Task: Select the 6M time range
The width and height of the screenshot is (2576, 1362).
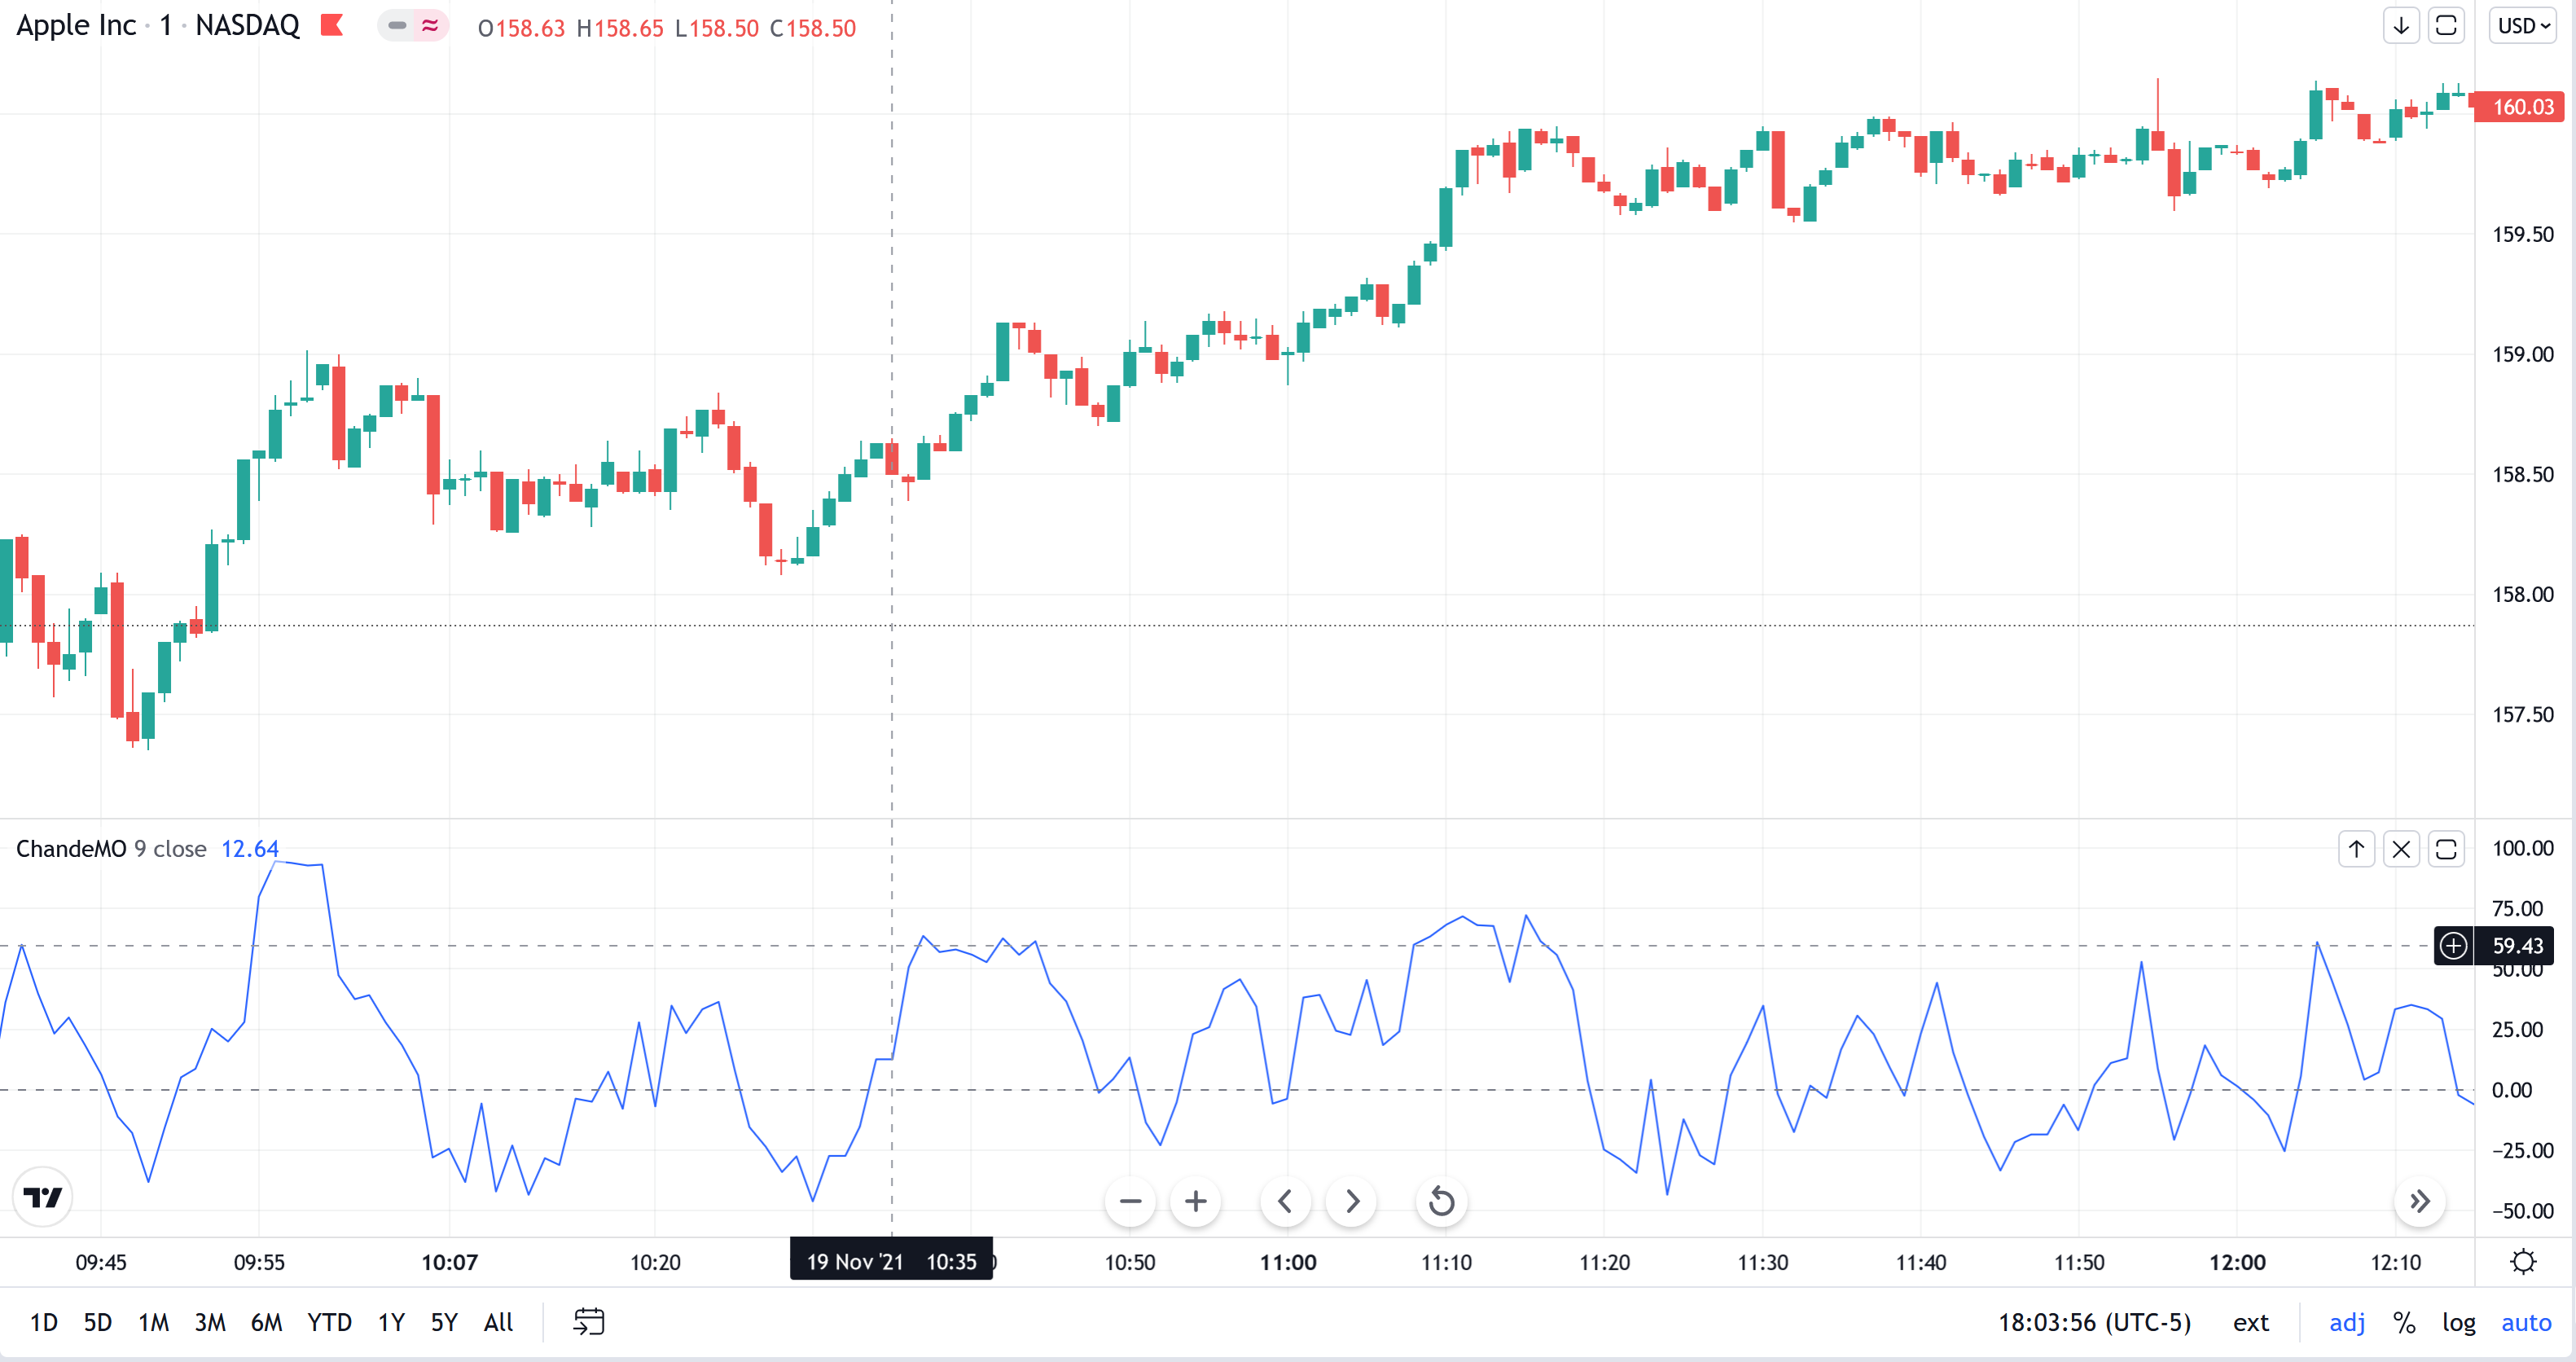Action: [266, 1323]
